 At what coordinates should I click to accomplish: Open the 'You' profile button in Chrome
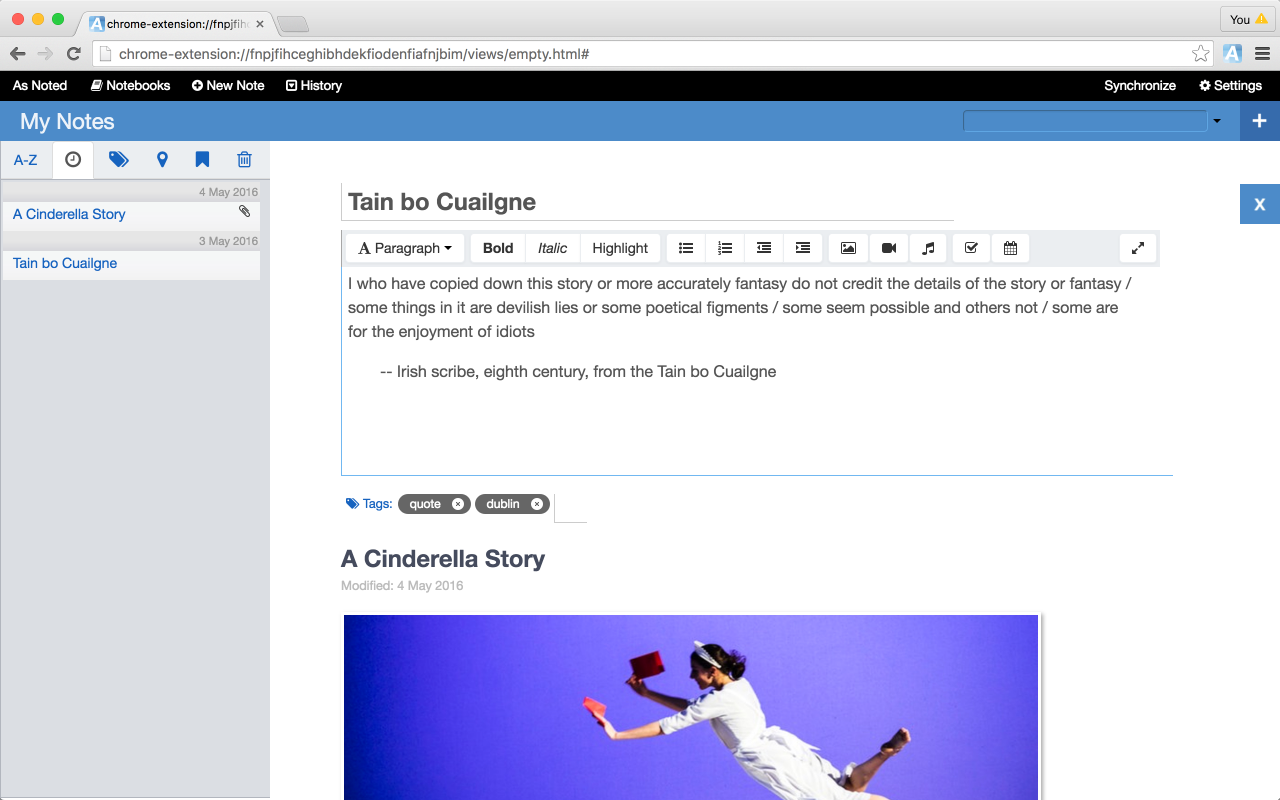(1248, 19)
